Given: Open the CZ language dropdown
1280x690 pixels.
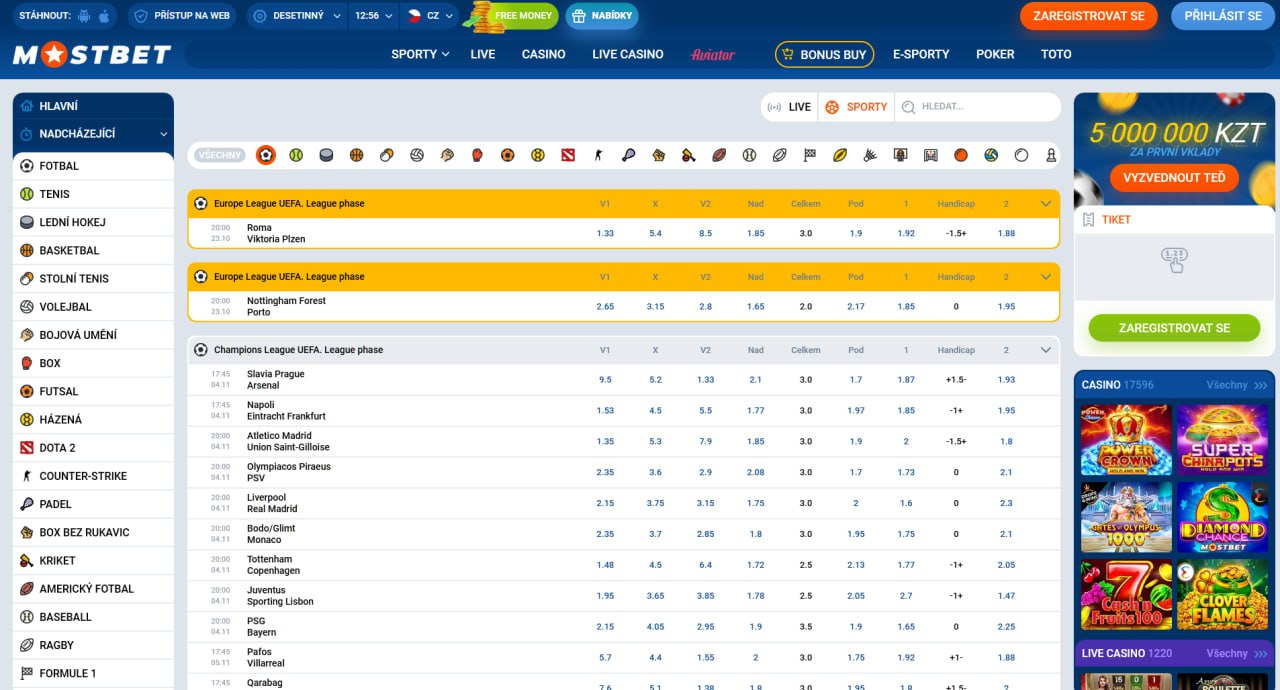Looking at the screenshot, I should pyautogui.click(x=430, y=16).
